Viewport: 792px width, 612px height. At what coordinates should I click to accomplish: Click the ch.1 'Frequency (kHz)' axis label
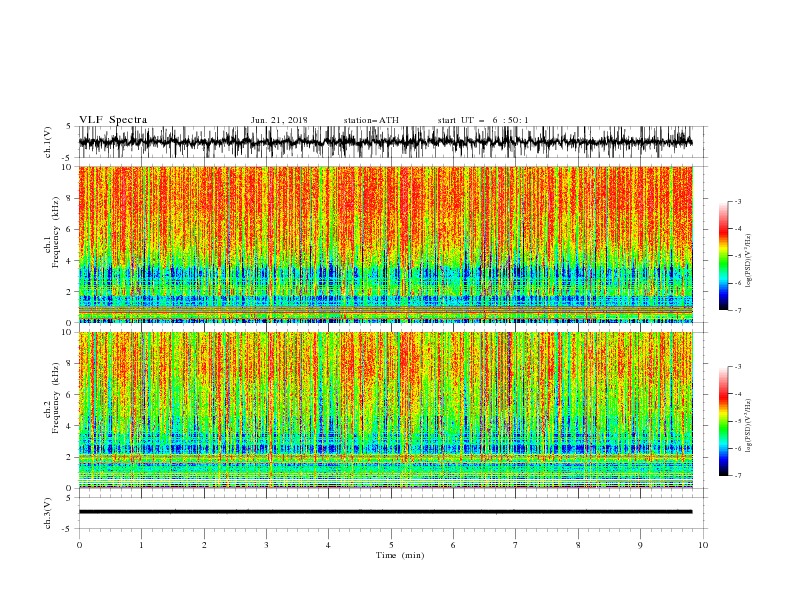[56, 232]
